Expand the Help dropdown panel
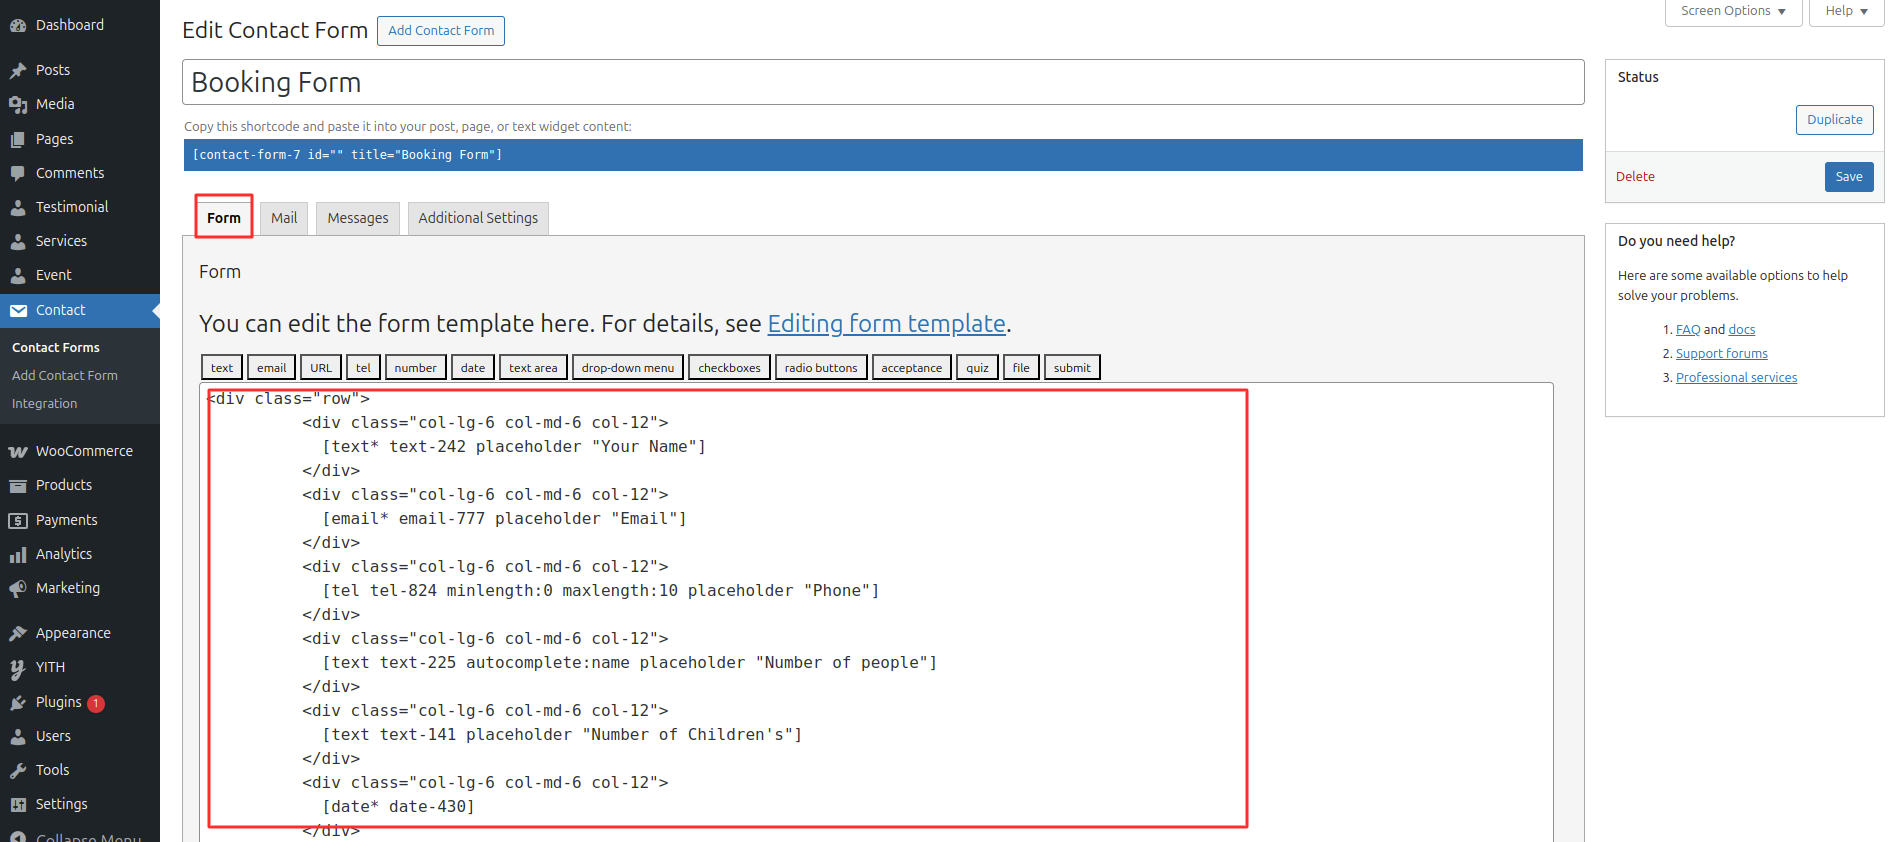1902x842 pixels. tap(1846, 11)
